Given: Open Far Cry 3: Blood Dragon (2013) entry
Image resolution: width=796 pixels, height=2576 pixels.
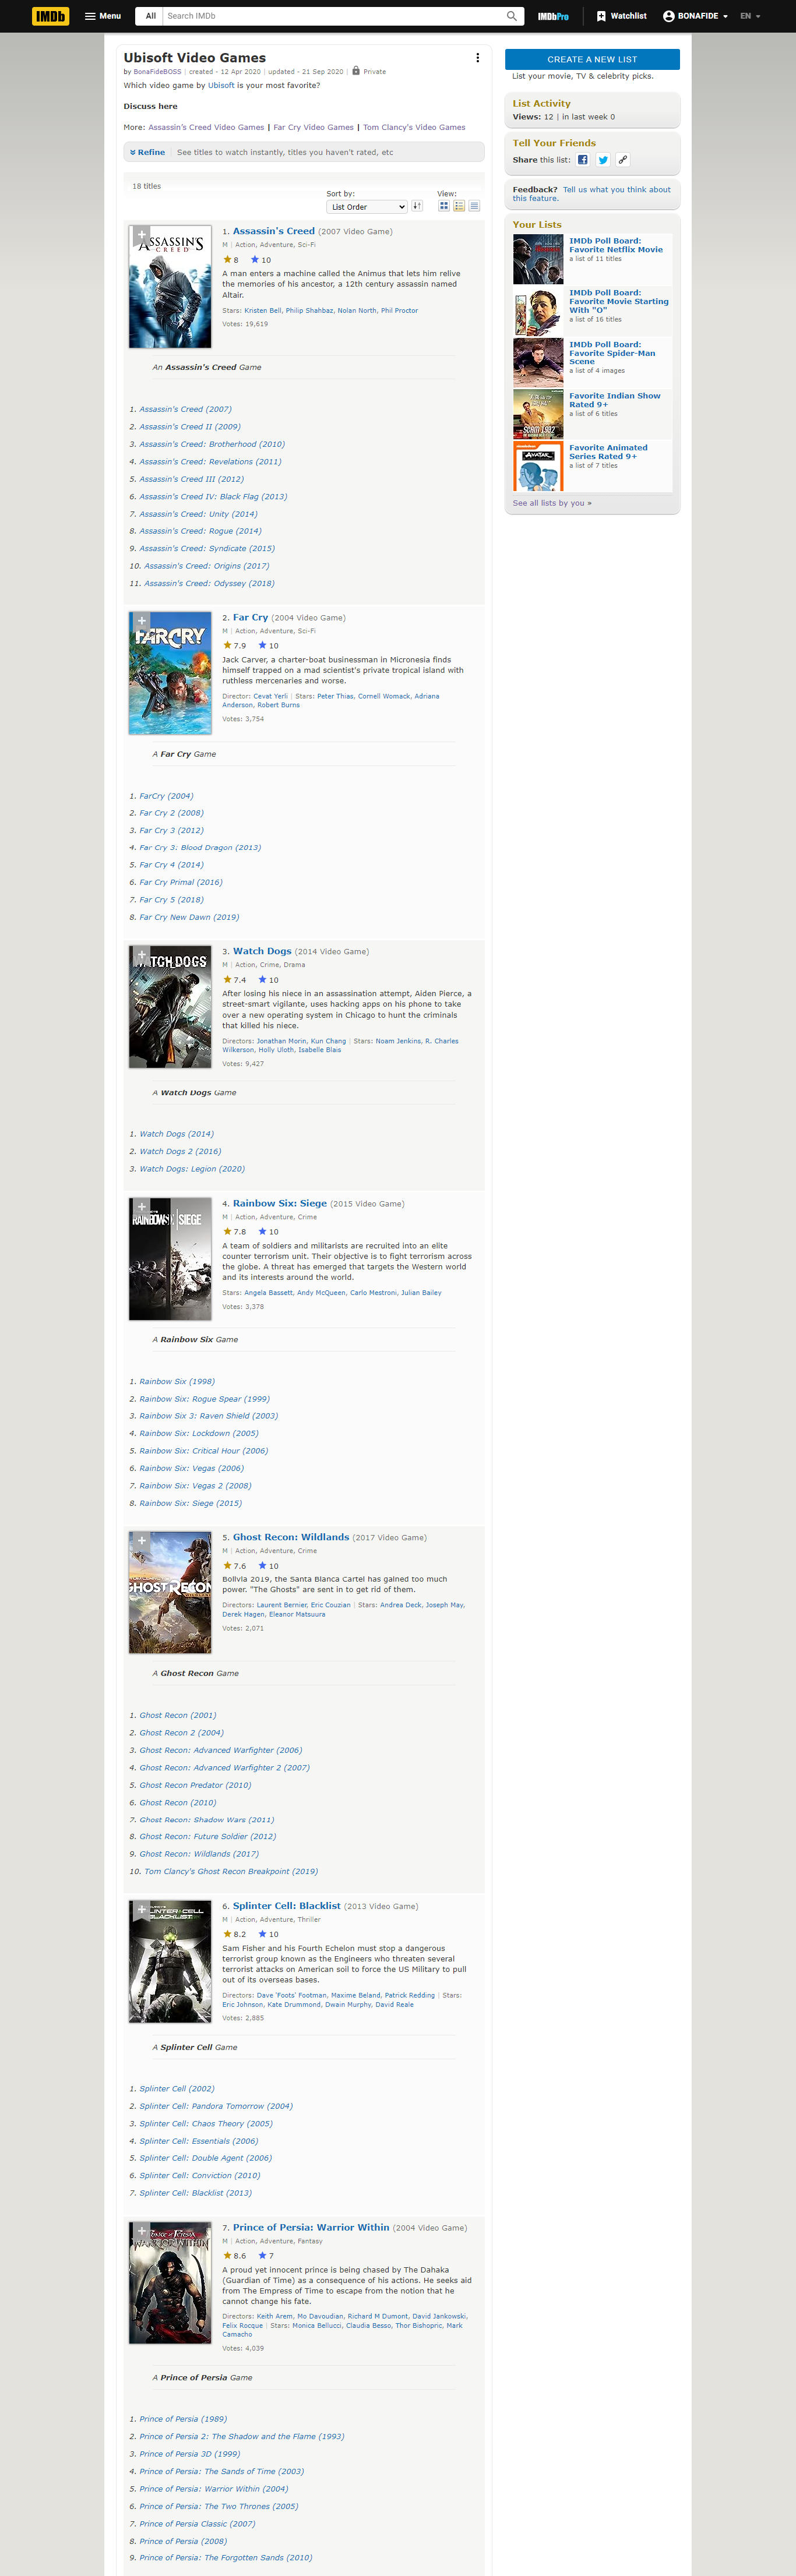Looking at the screenshot, I should tap(200, 848).
